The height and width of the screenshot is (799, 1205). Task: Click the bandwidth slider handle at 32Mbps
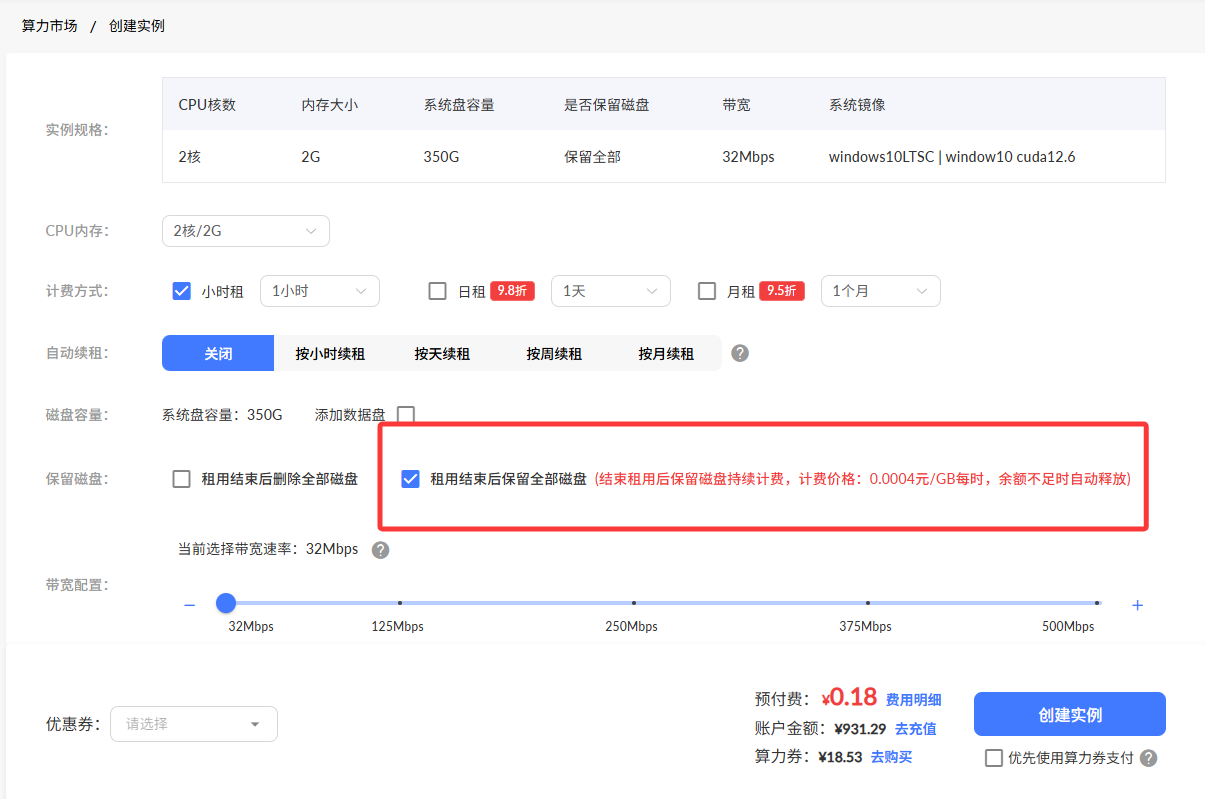[x=226, y=603]
